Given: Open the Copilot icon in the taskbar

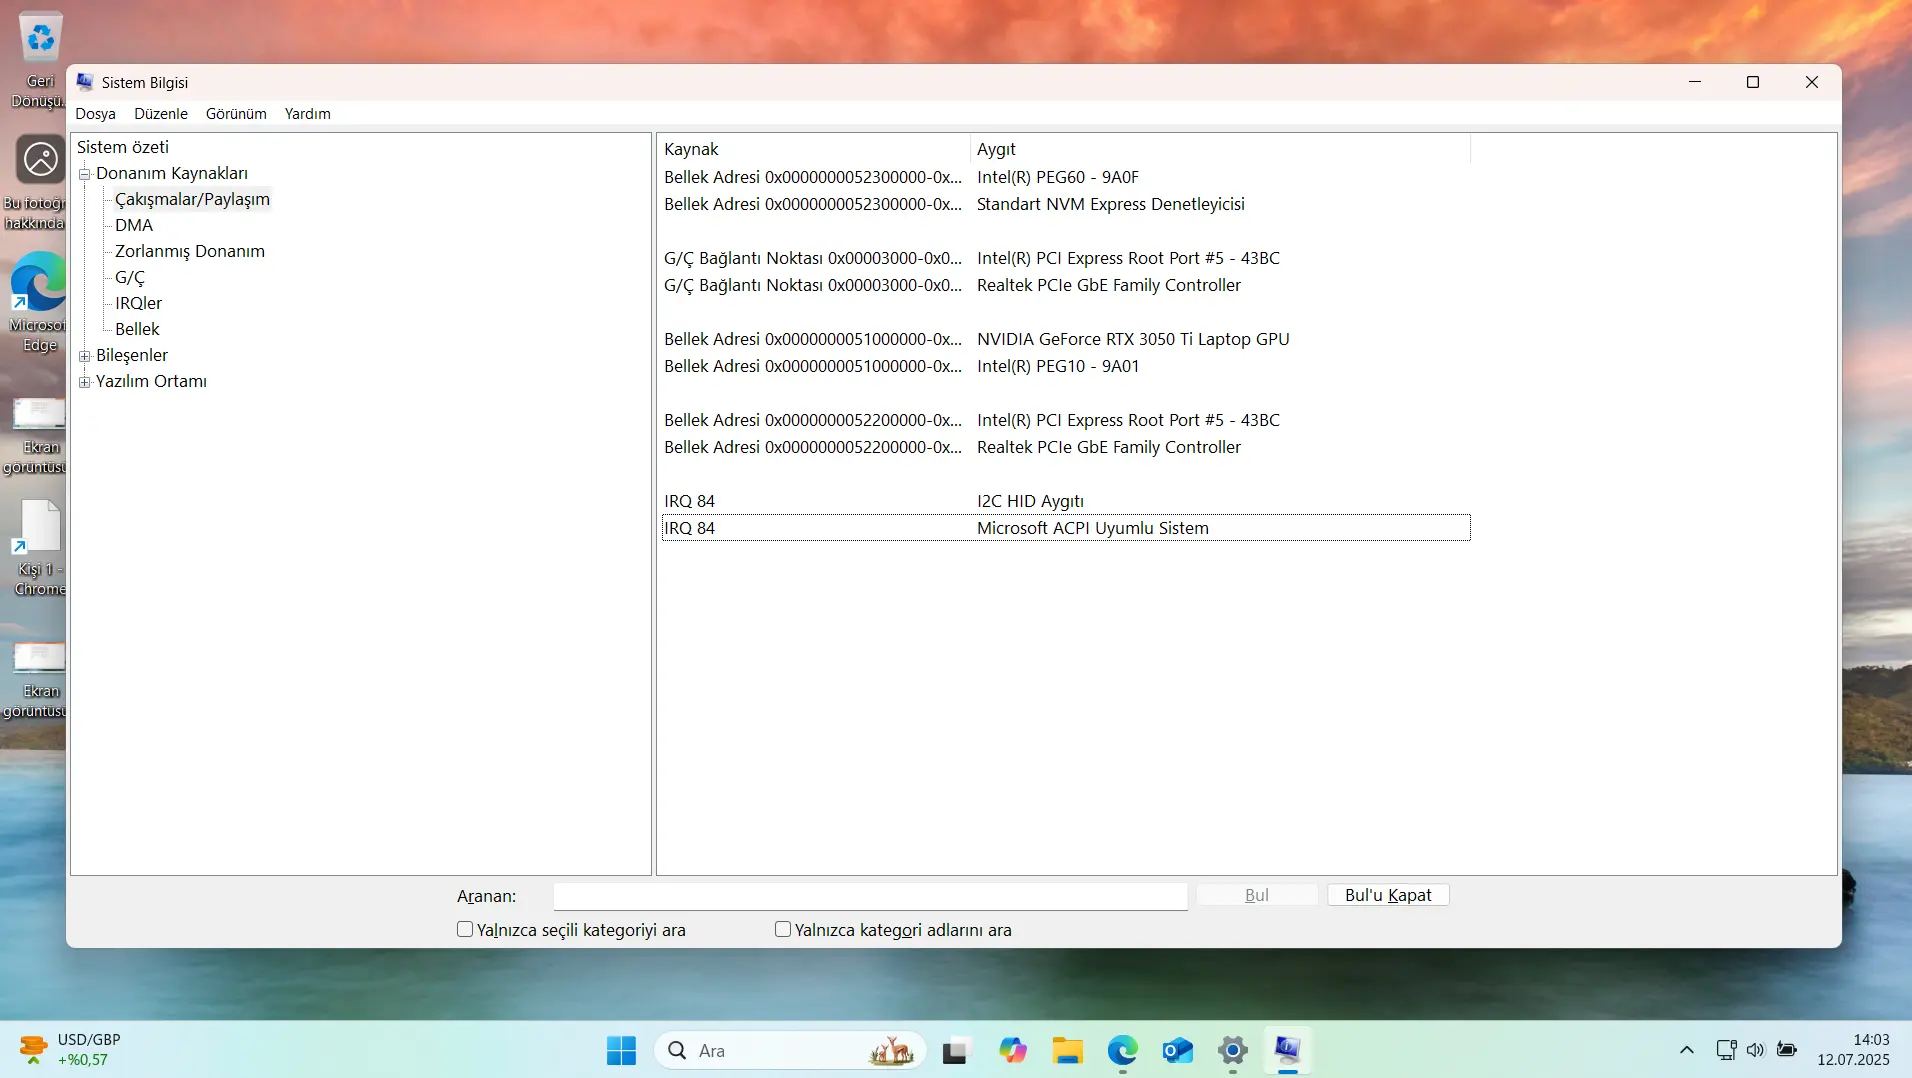Looking at the screenshot, I should pos(1012,1050).
